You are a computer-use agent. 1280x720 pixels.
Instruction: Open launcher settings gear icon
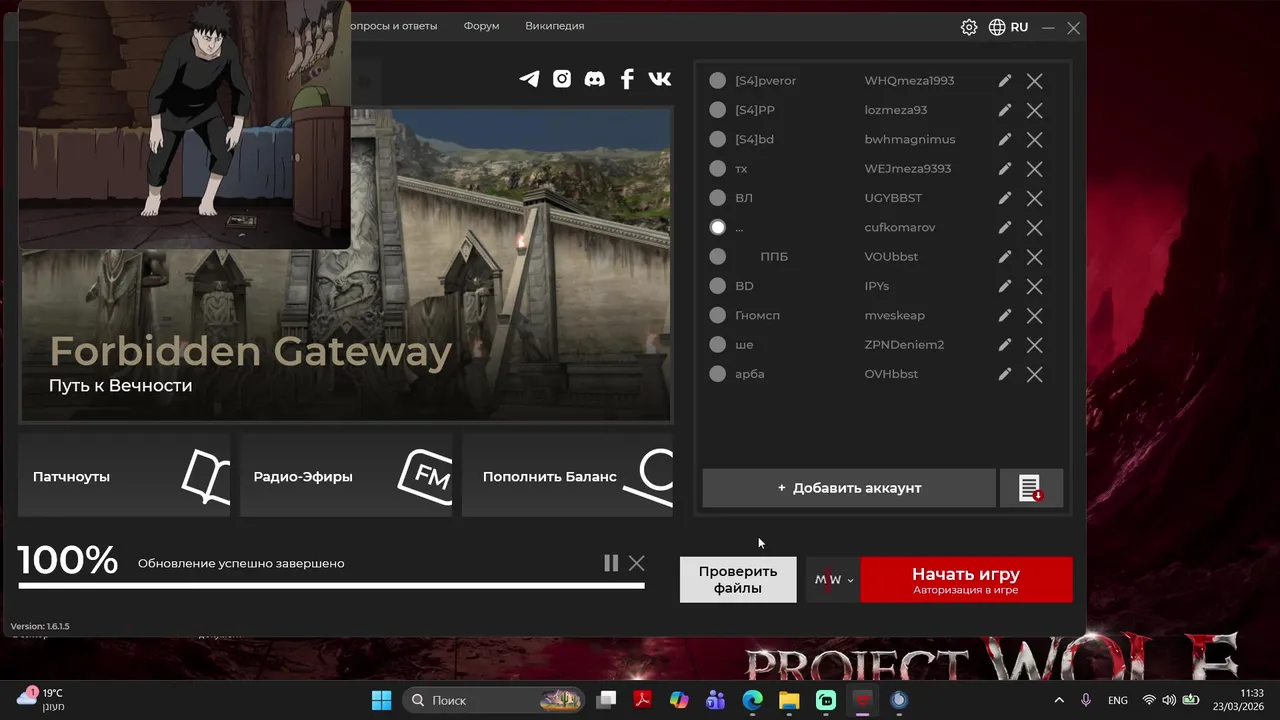pyautogui.click(x=969, y=27)
